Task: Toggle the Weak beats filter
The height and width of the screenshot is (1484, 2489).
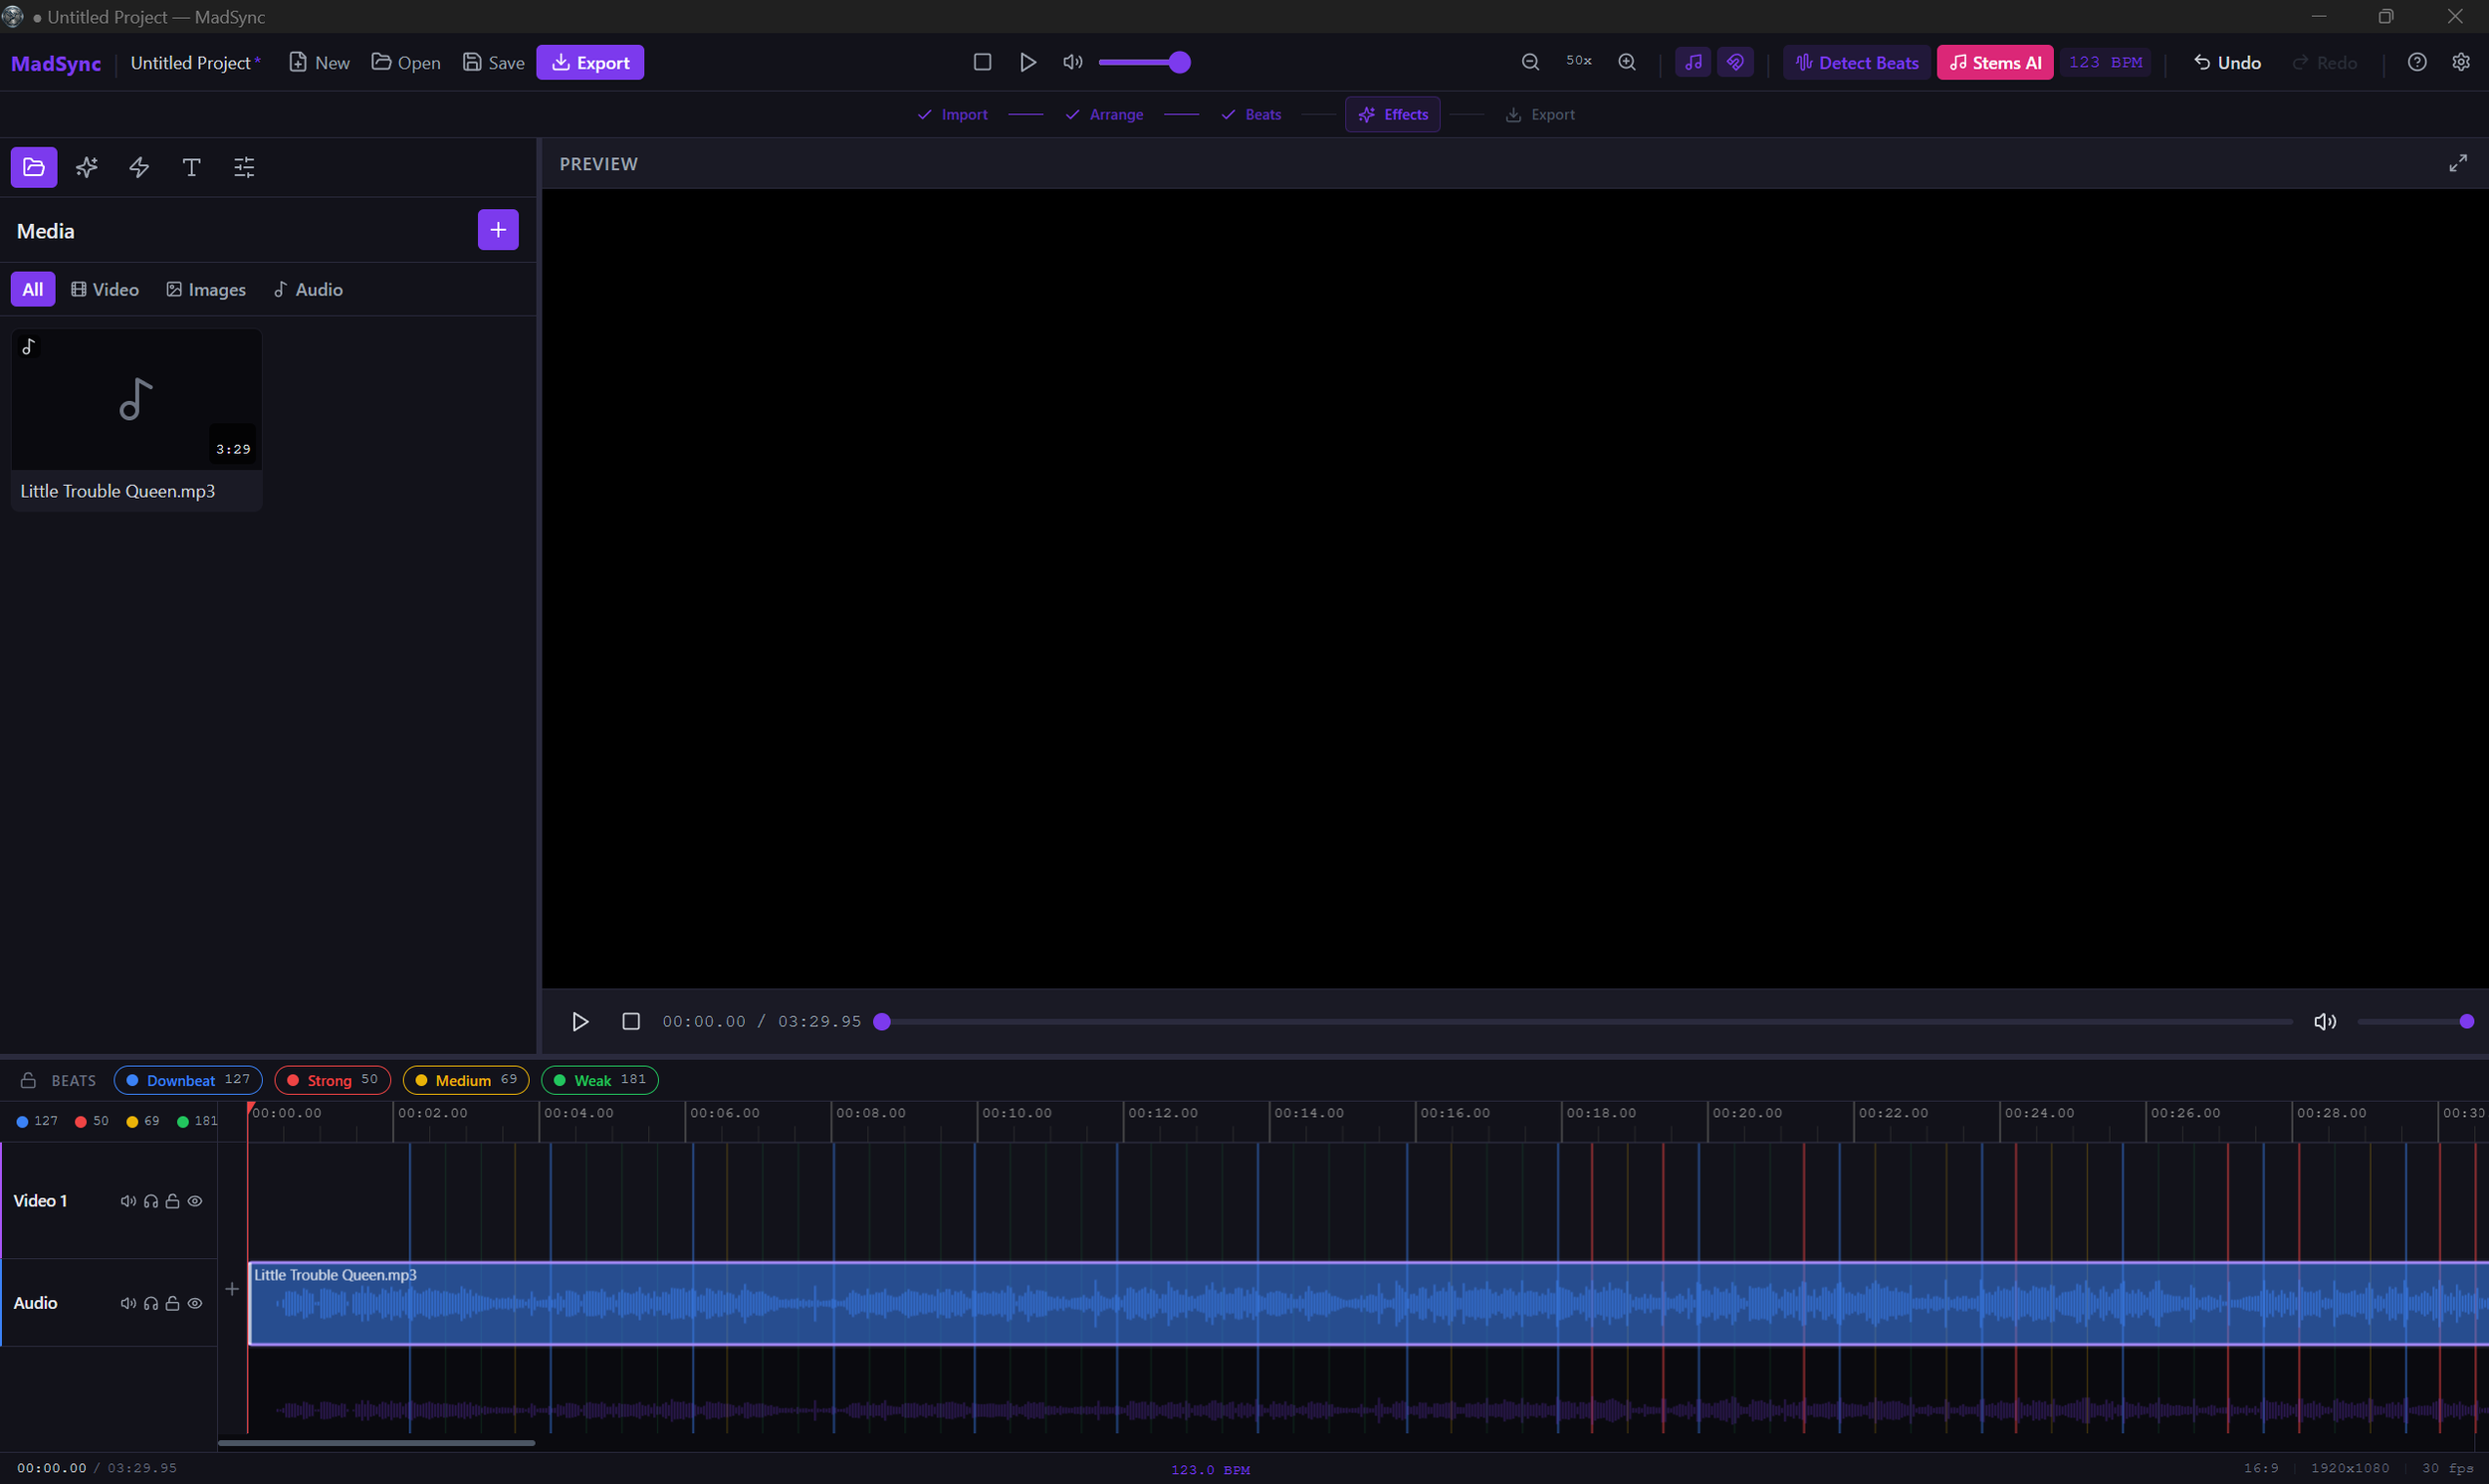Action: [x=598, y=1080]
